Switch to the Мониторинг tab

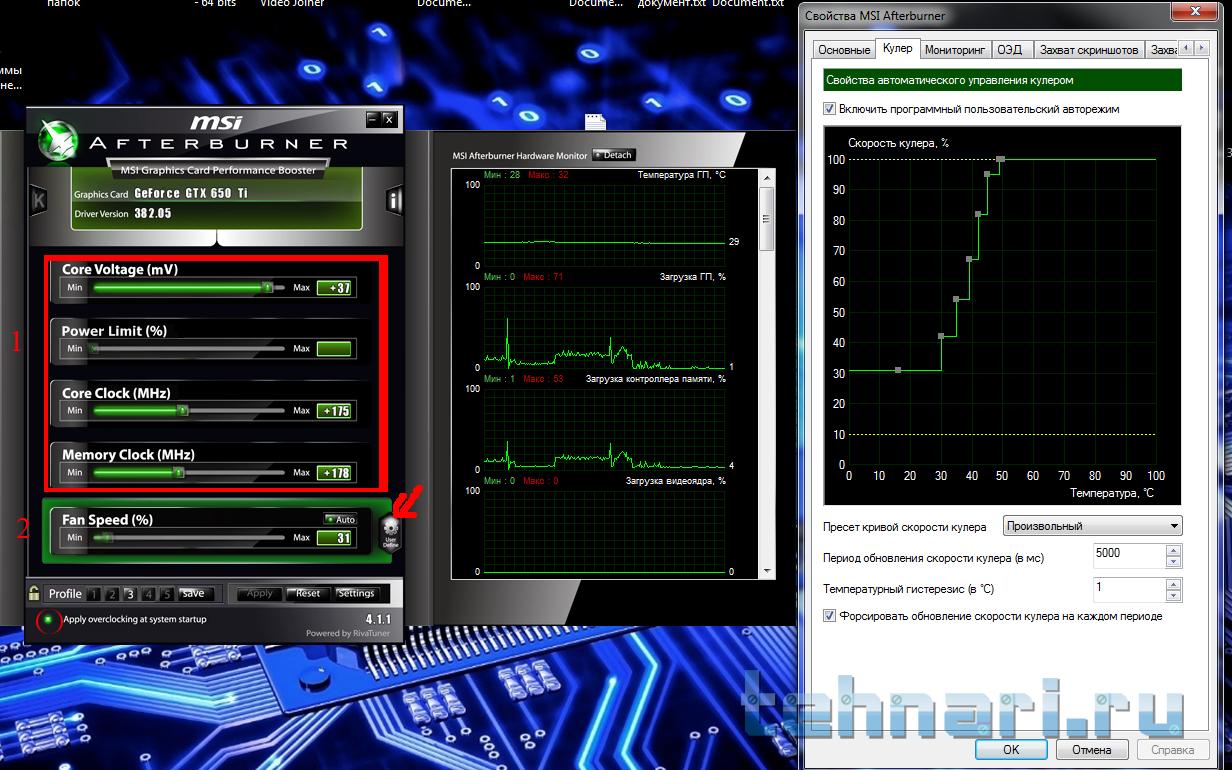click(x=955, y=50)
